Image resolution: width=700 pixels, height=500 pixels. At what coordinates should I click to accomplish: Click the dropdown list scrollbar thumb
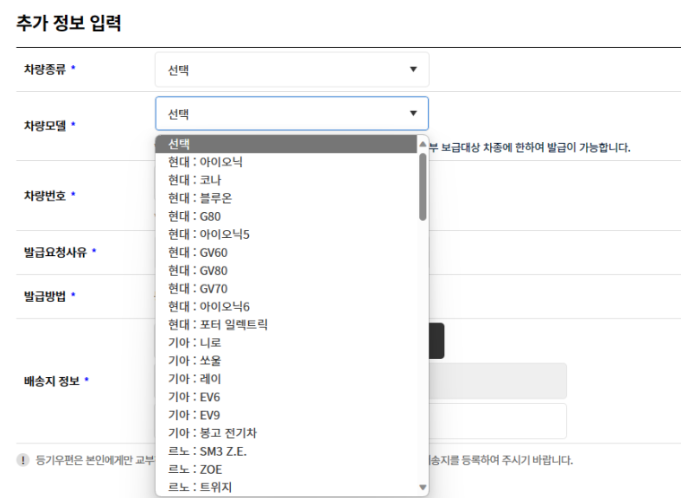tap(422, 187)
